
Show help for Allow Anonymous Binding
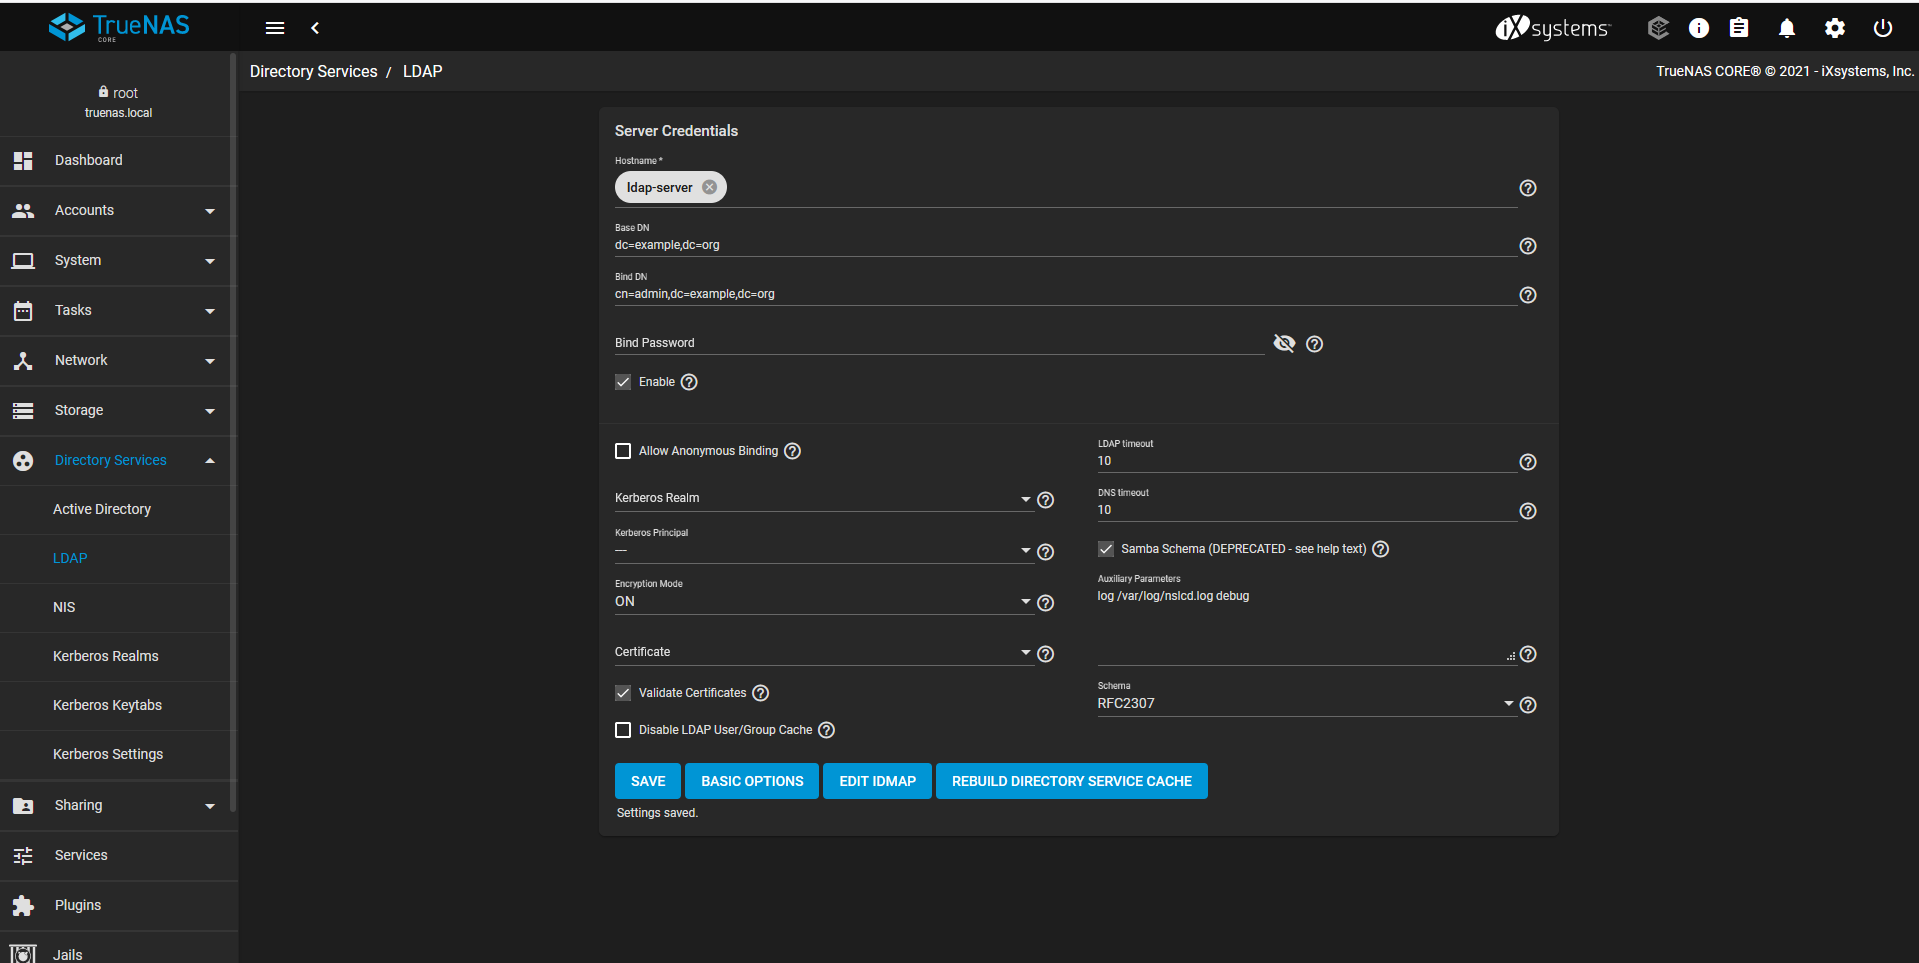pyautogui.click(x=792, y=451)
